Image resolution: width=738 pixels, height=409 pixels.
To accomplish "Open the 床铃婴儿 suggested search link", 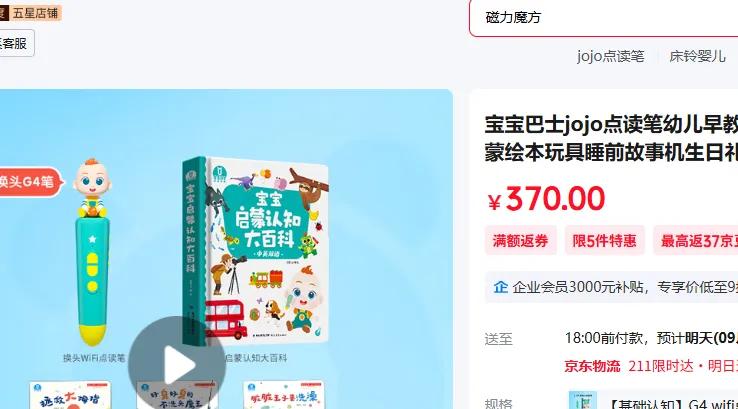I will click(697, 56).
